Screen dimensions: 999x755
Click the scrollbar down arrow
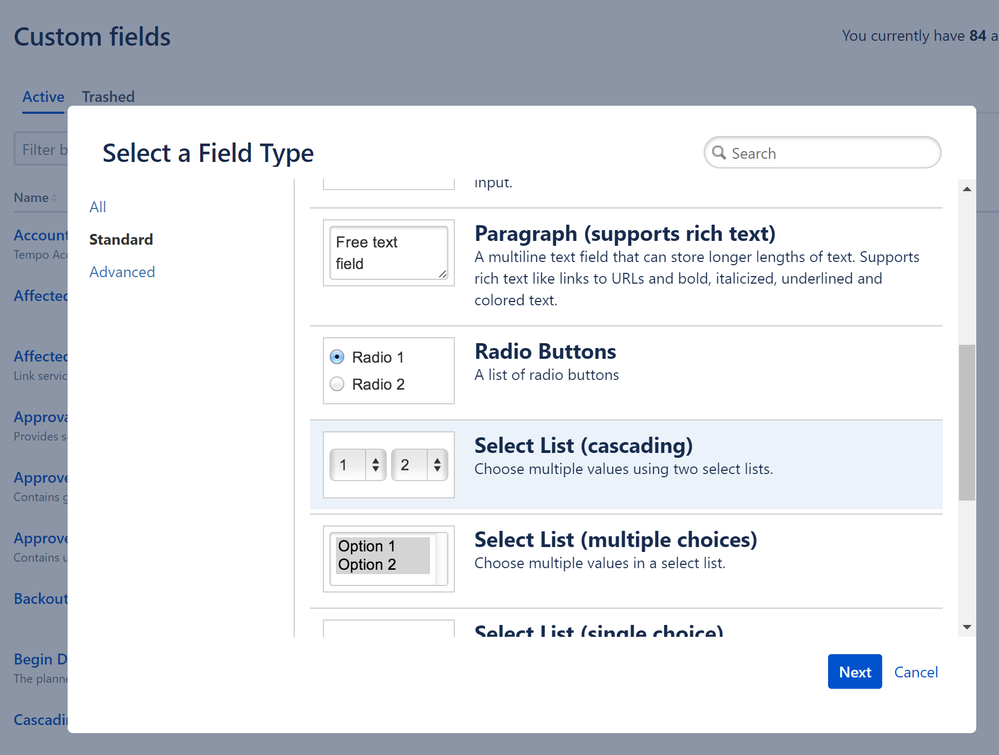(x=967, y=627)
